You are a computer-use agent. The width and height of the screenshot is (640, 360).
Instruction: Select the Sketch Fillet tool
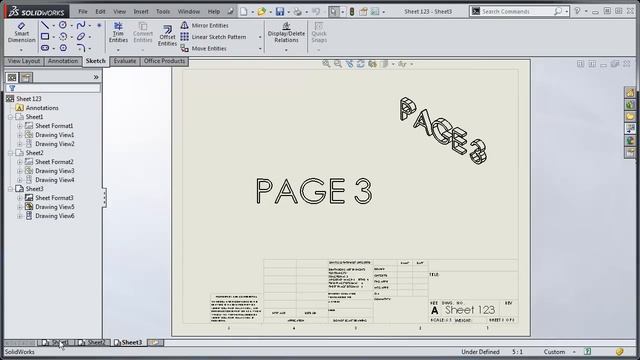point(81,48)
